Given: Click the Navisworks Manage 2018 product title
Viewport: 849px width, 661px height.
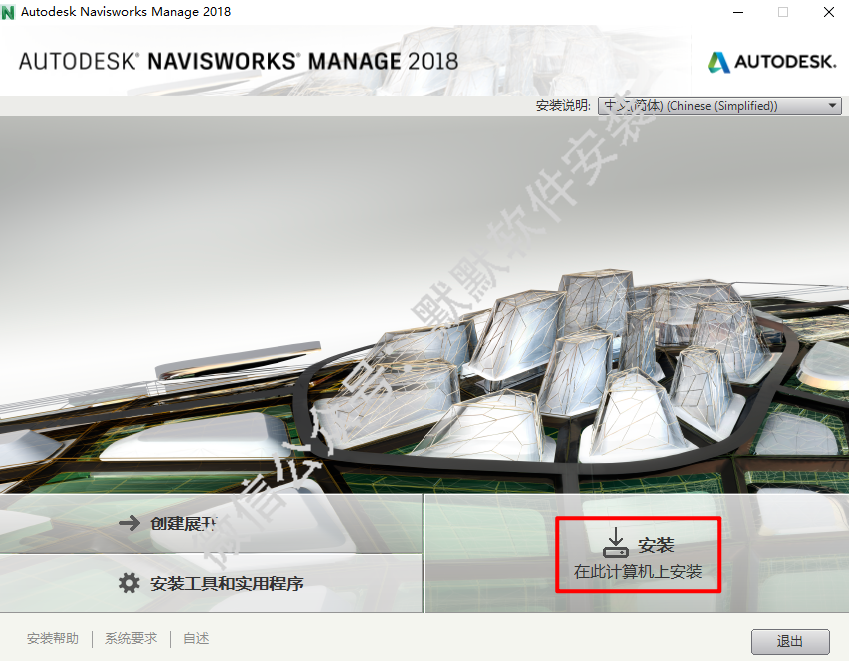Looking at the screenshot, I should click(x=239, y=61).
